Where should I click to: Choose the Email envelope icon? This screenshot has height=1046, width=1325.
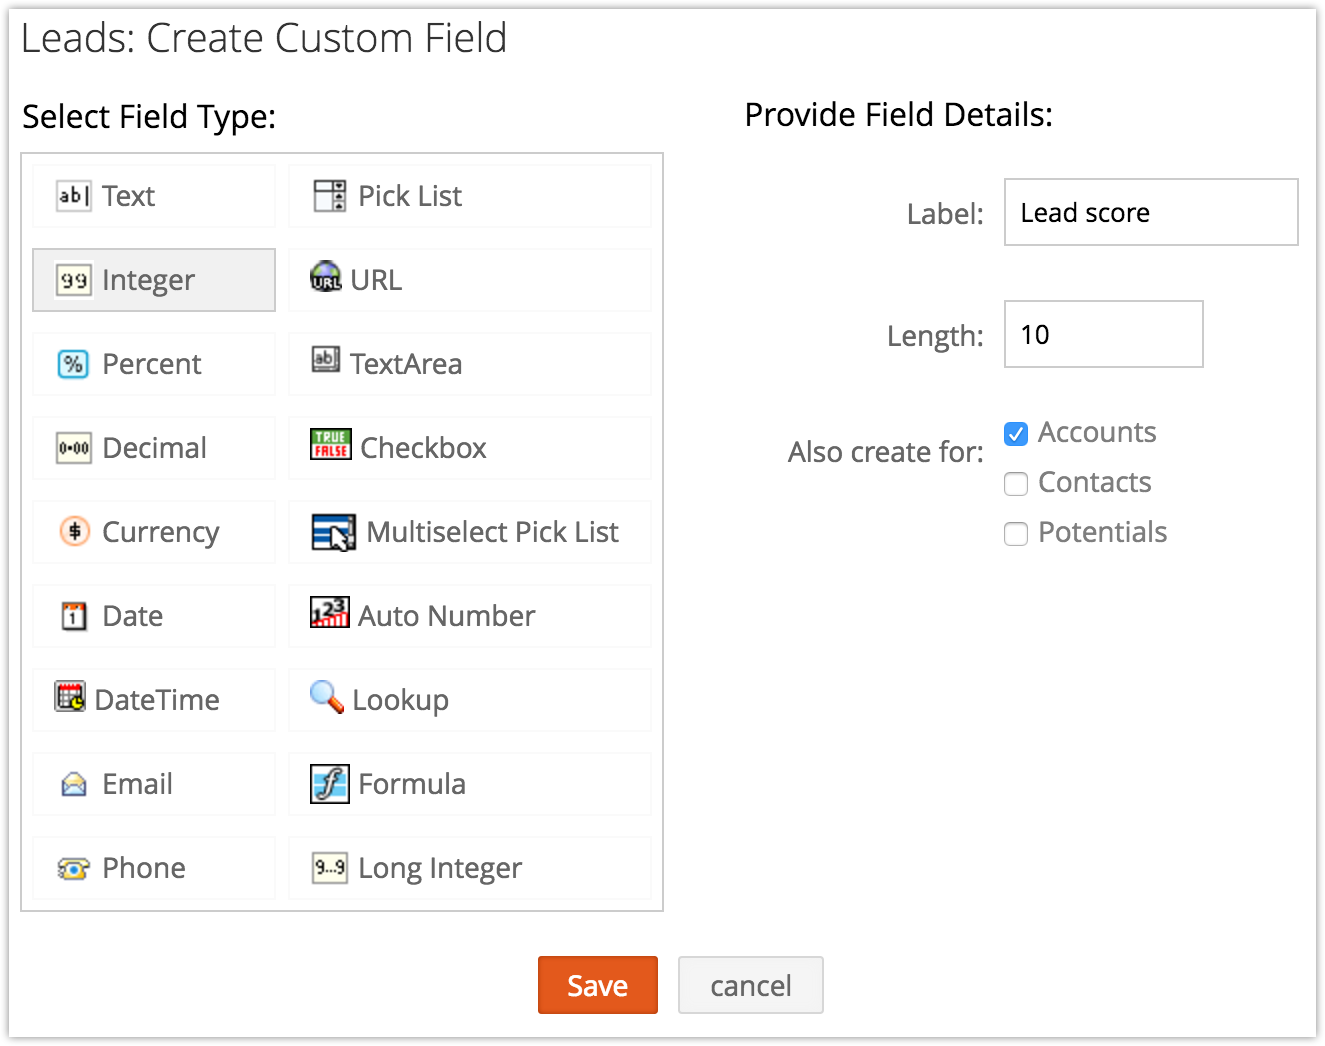pos(74,784)
